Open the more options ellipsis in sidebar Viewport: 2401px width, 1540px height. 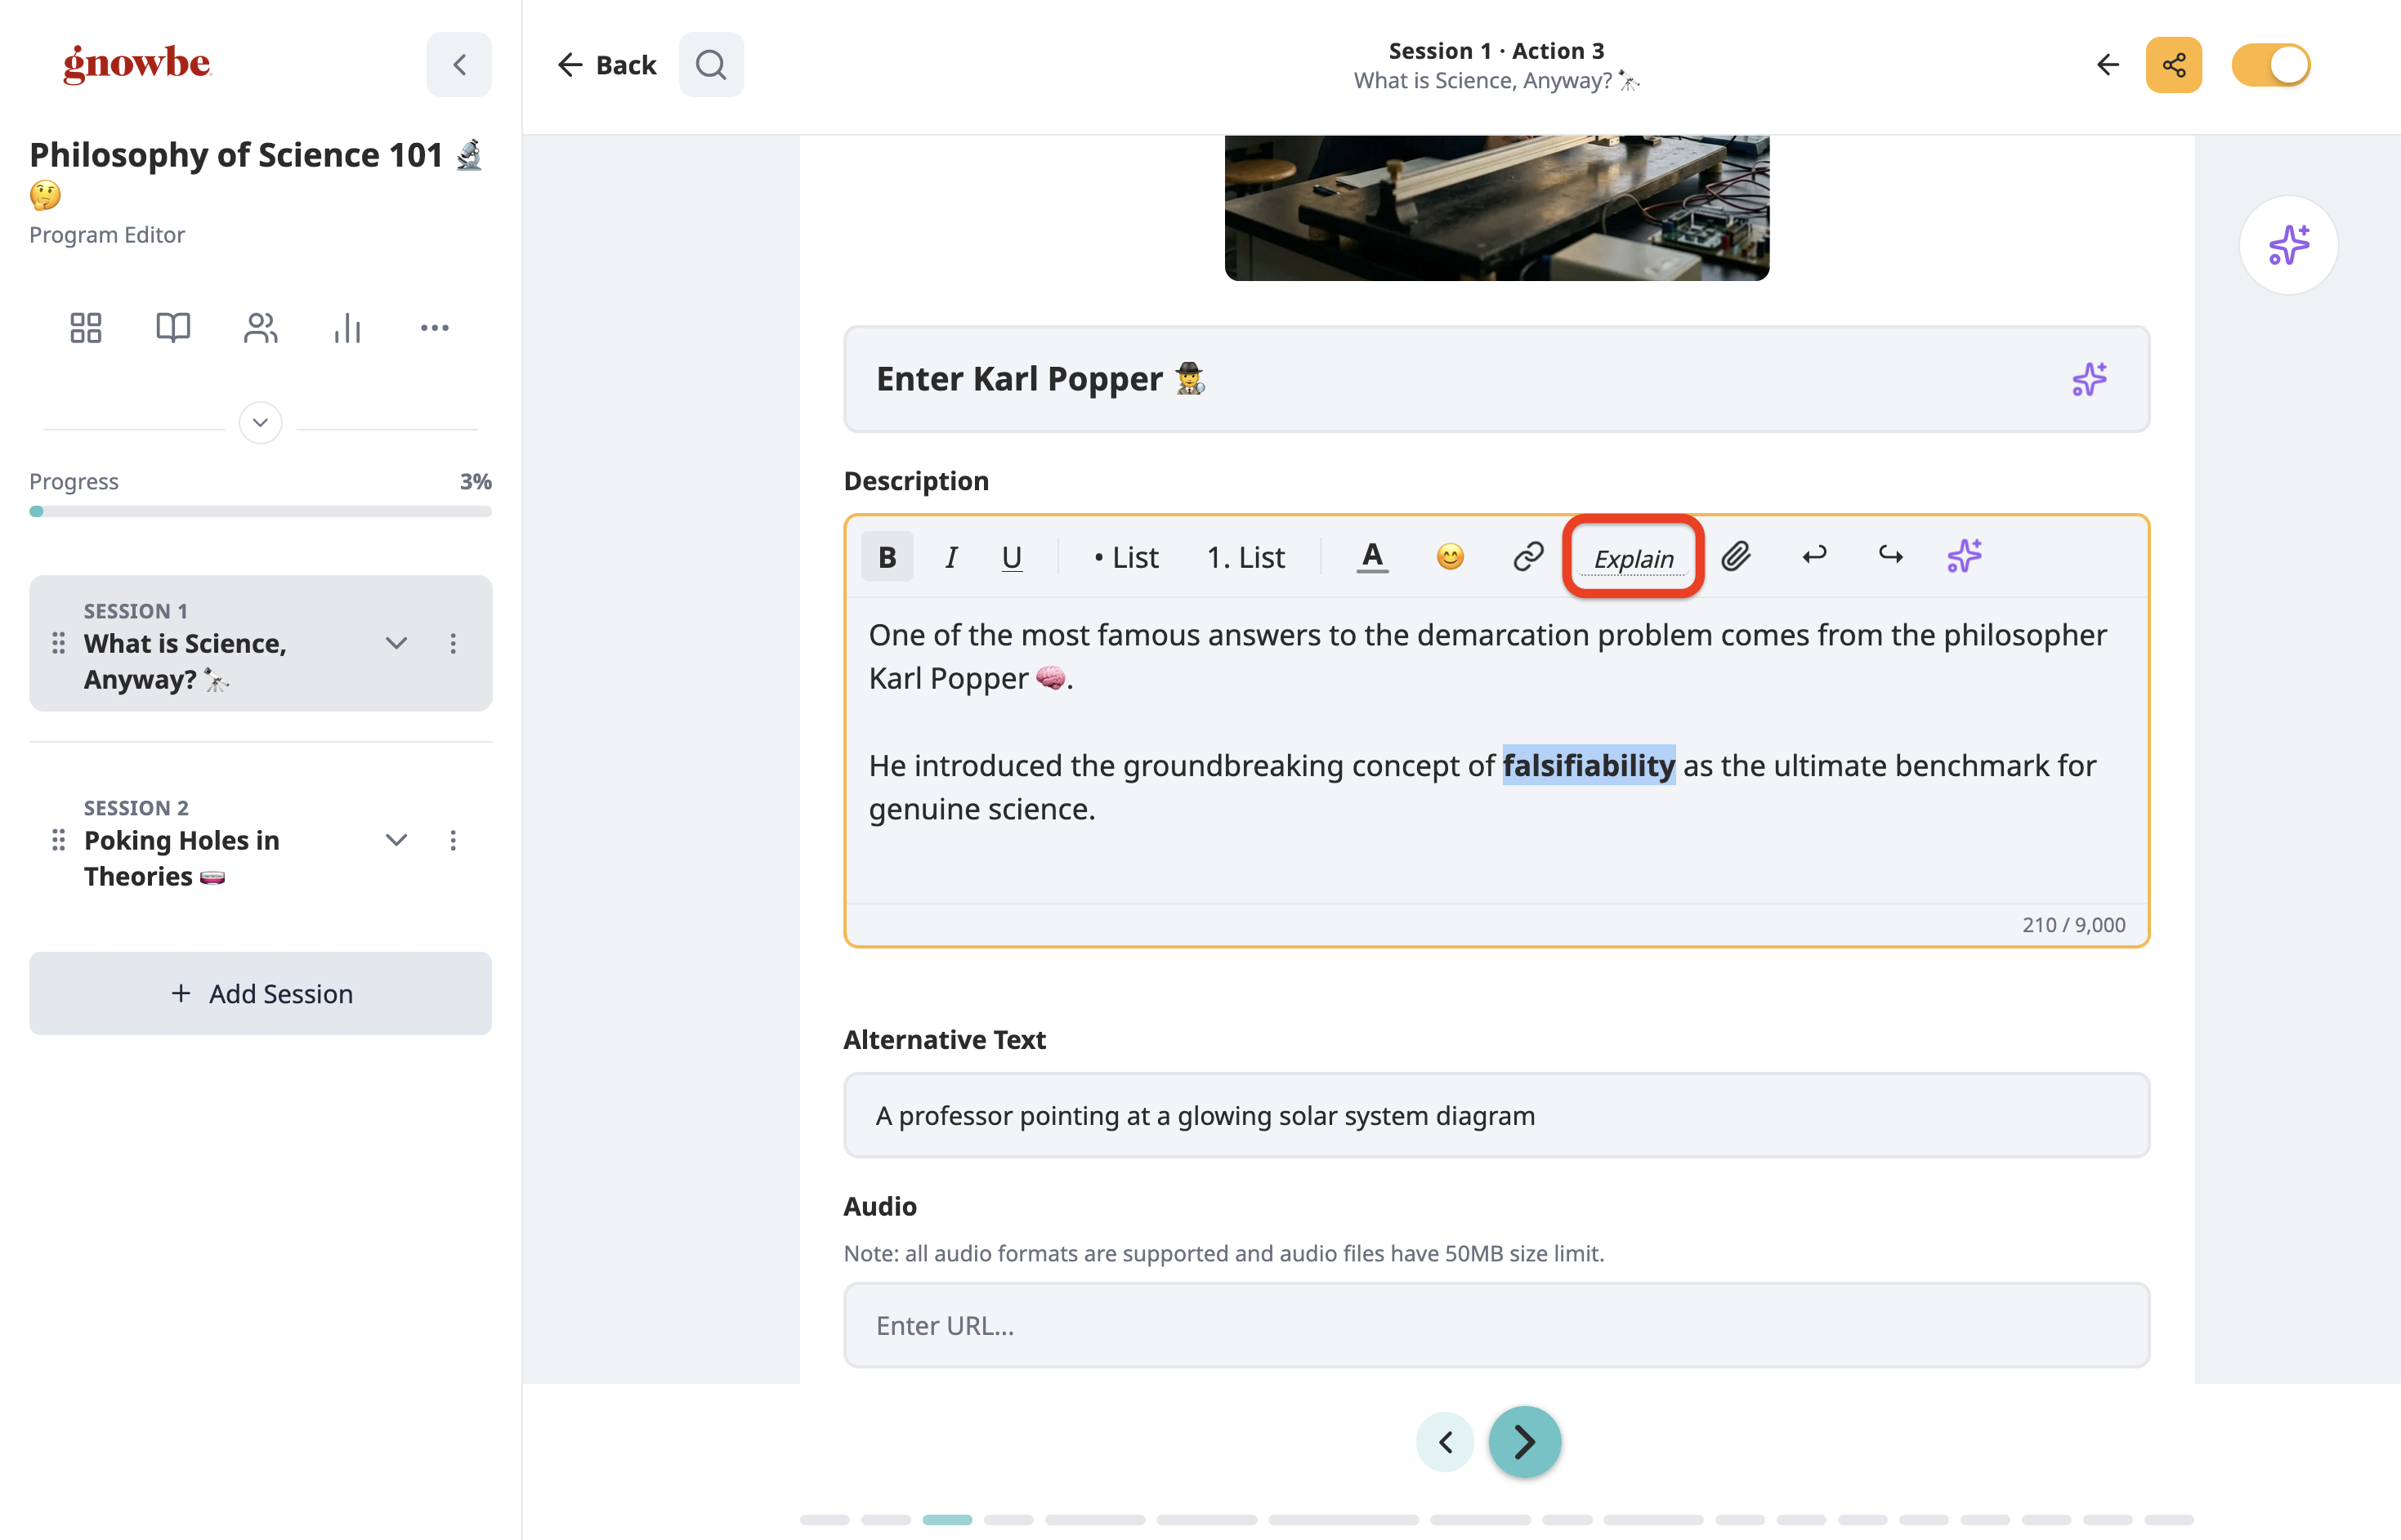[434, 328]
